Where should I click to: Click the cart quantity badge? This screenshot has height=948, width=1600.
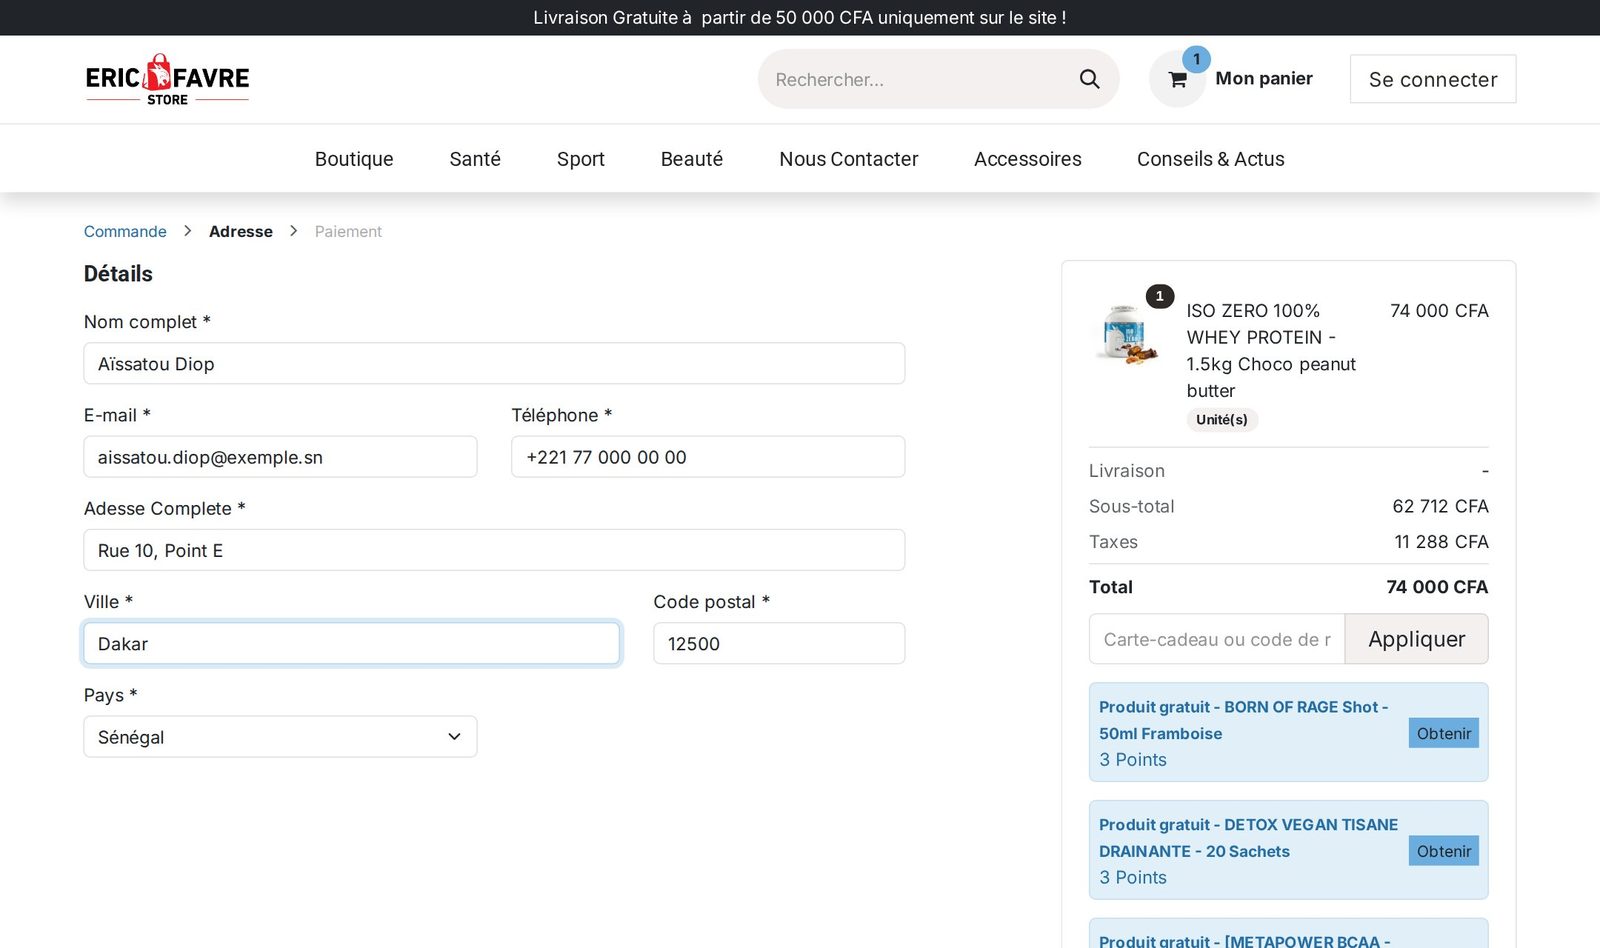click(1196, 59)
